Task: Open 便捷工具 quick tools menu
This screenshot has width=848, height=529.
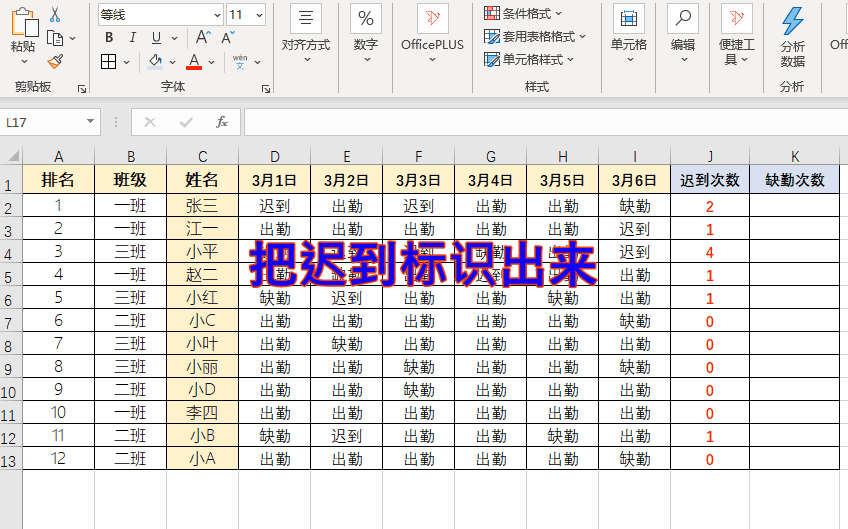Action: (737, 35)
